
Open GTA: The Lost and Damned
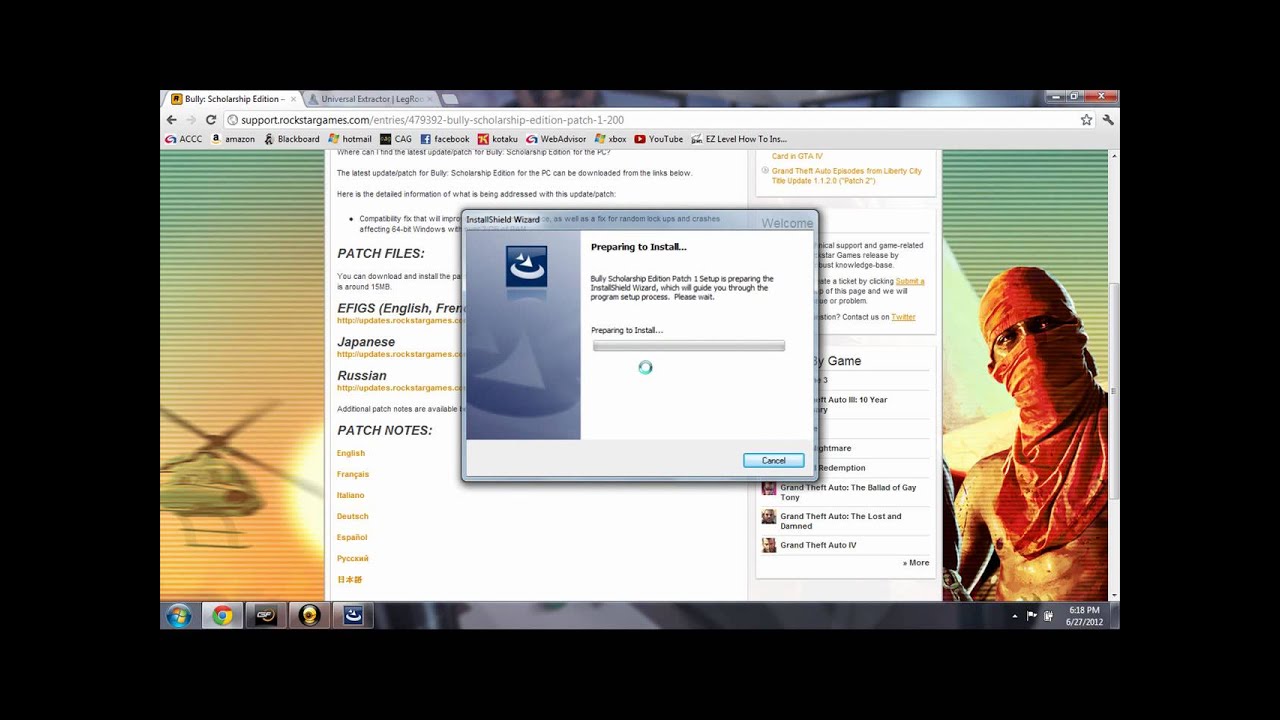pos(841,521)
